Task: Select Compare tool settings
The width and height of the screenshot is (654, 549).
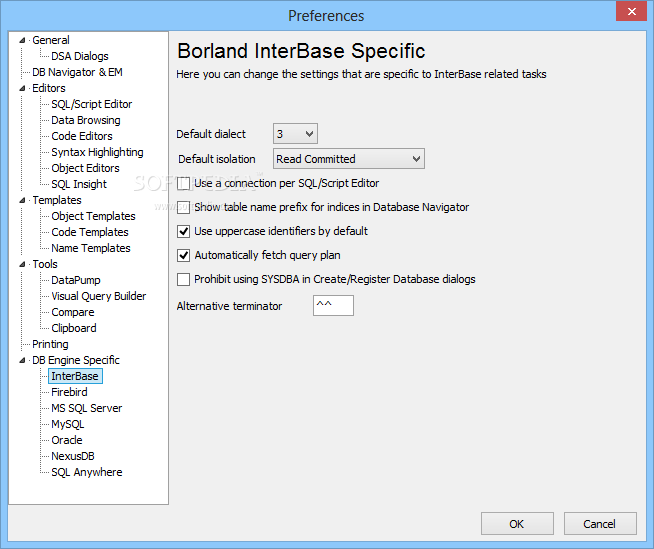Action: pos(73,312)
